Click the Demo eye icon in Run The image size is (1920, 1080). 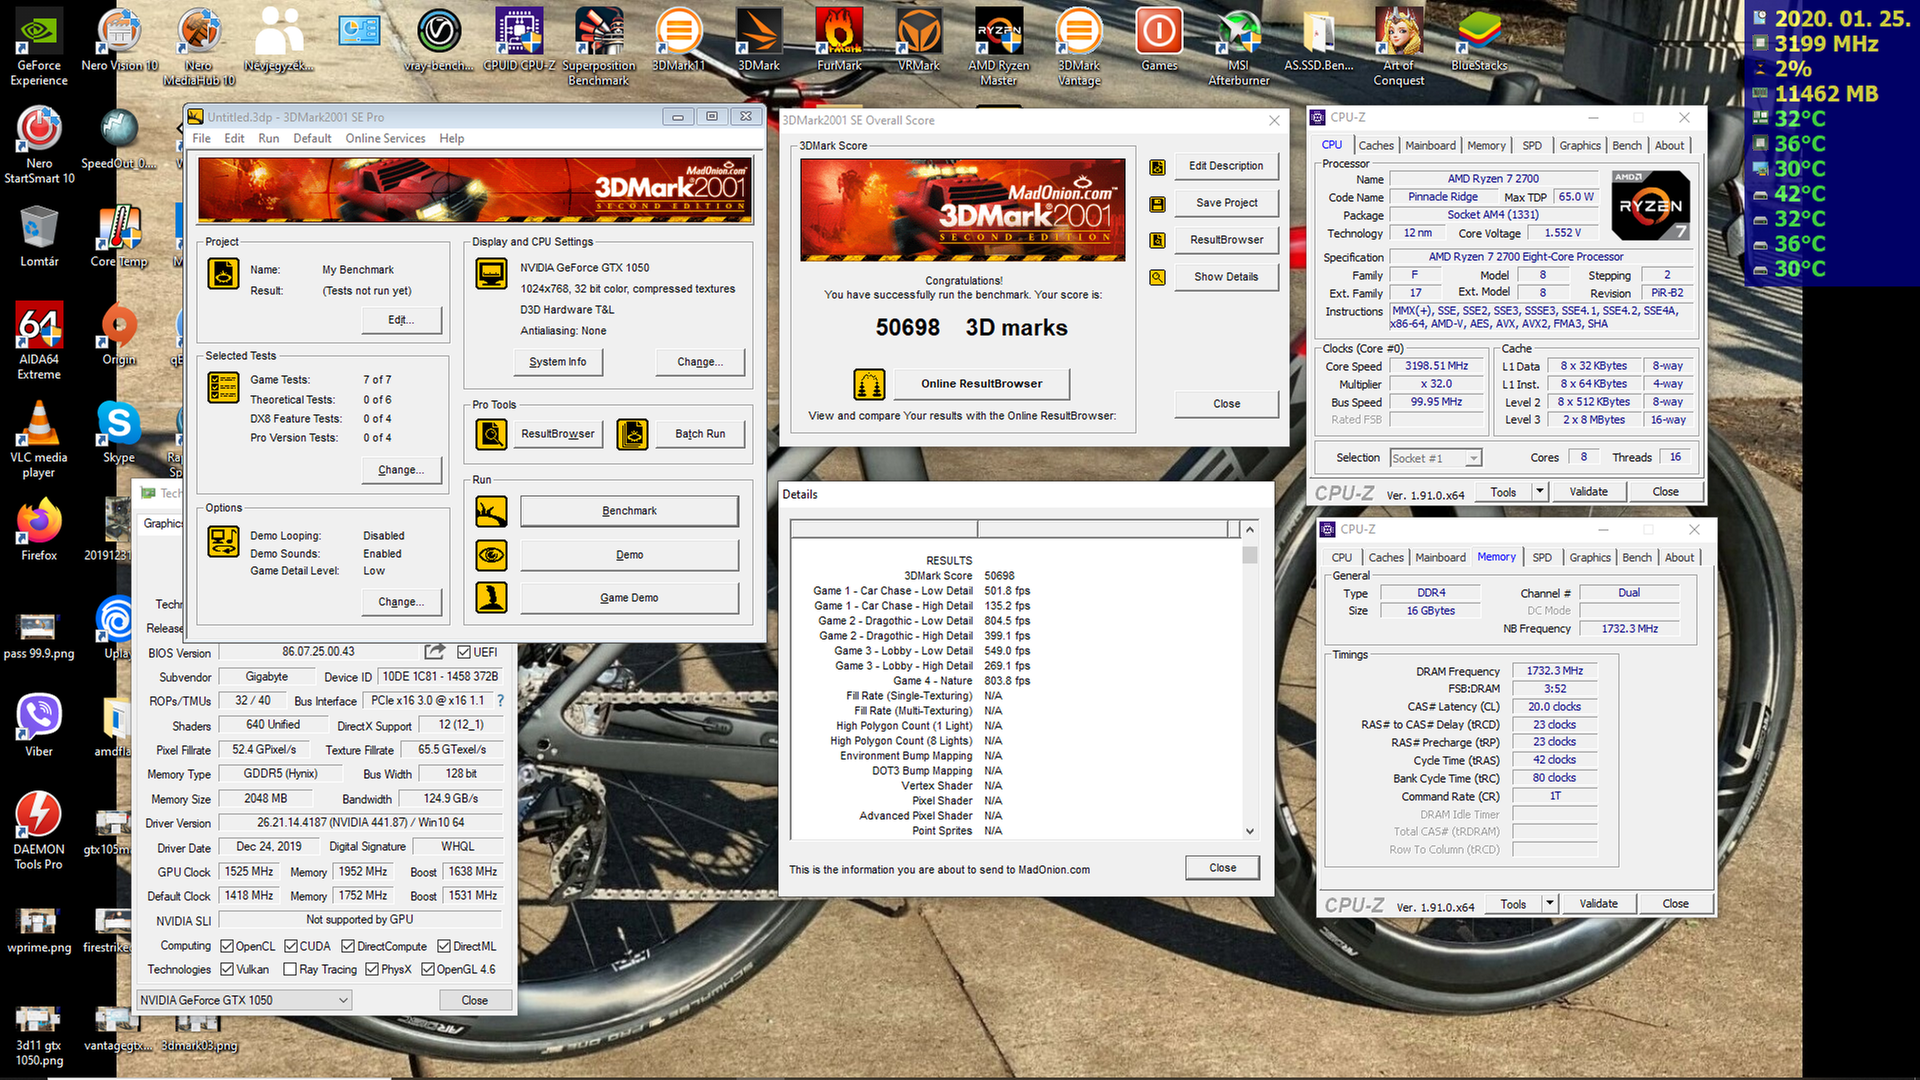point(491,555)
